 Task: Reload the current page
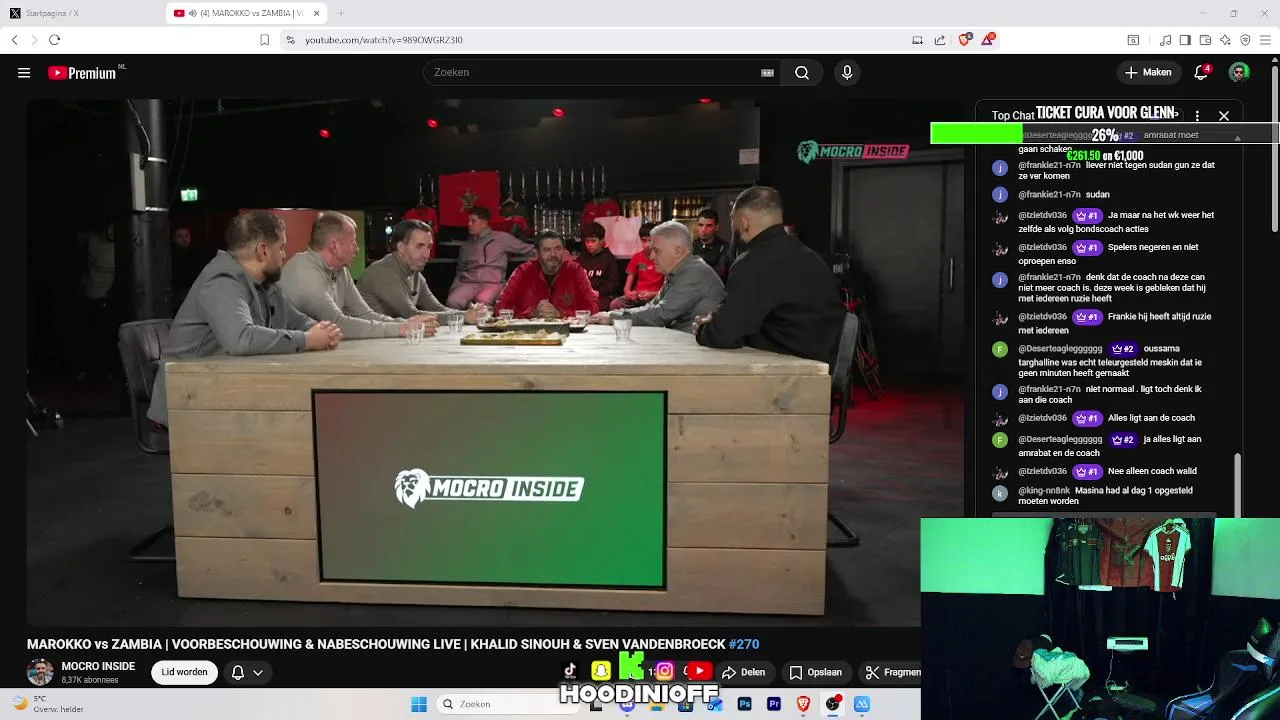[x=54, y=40]
